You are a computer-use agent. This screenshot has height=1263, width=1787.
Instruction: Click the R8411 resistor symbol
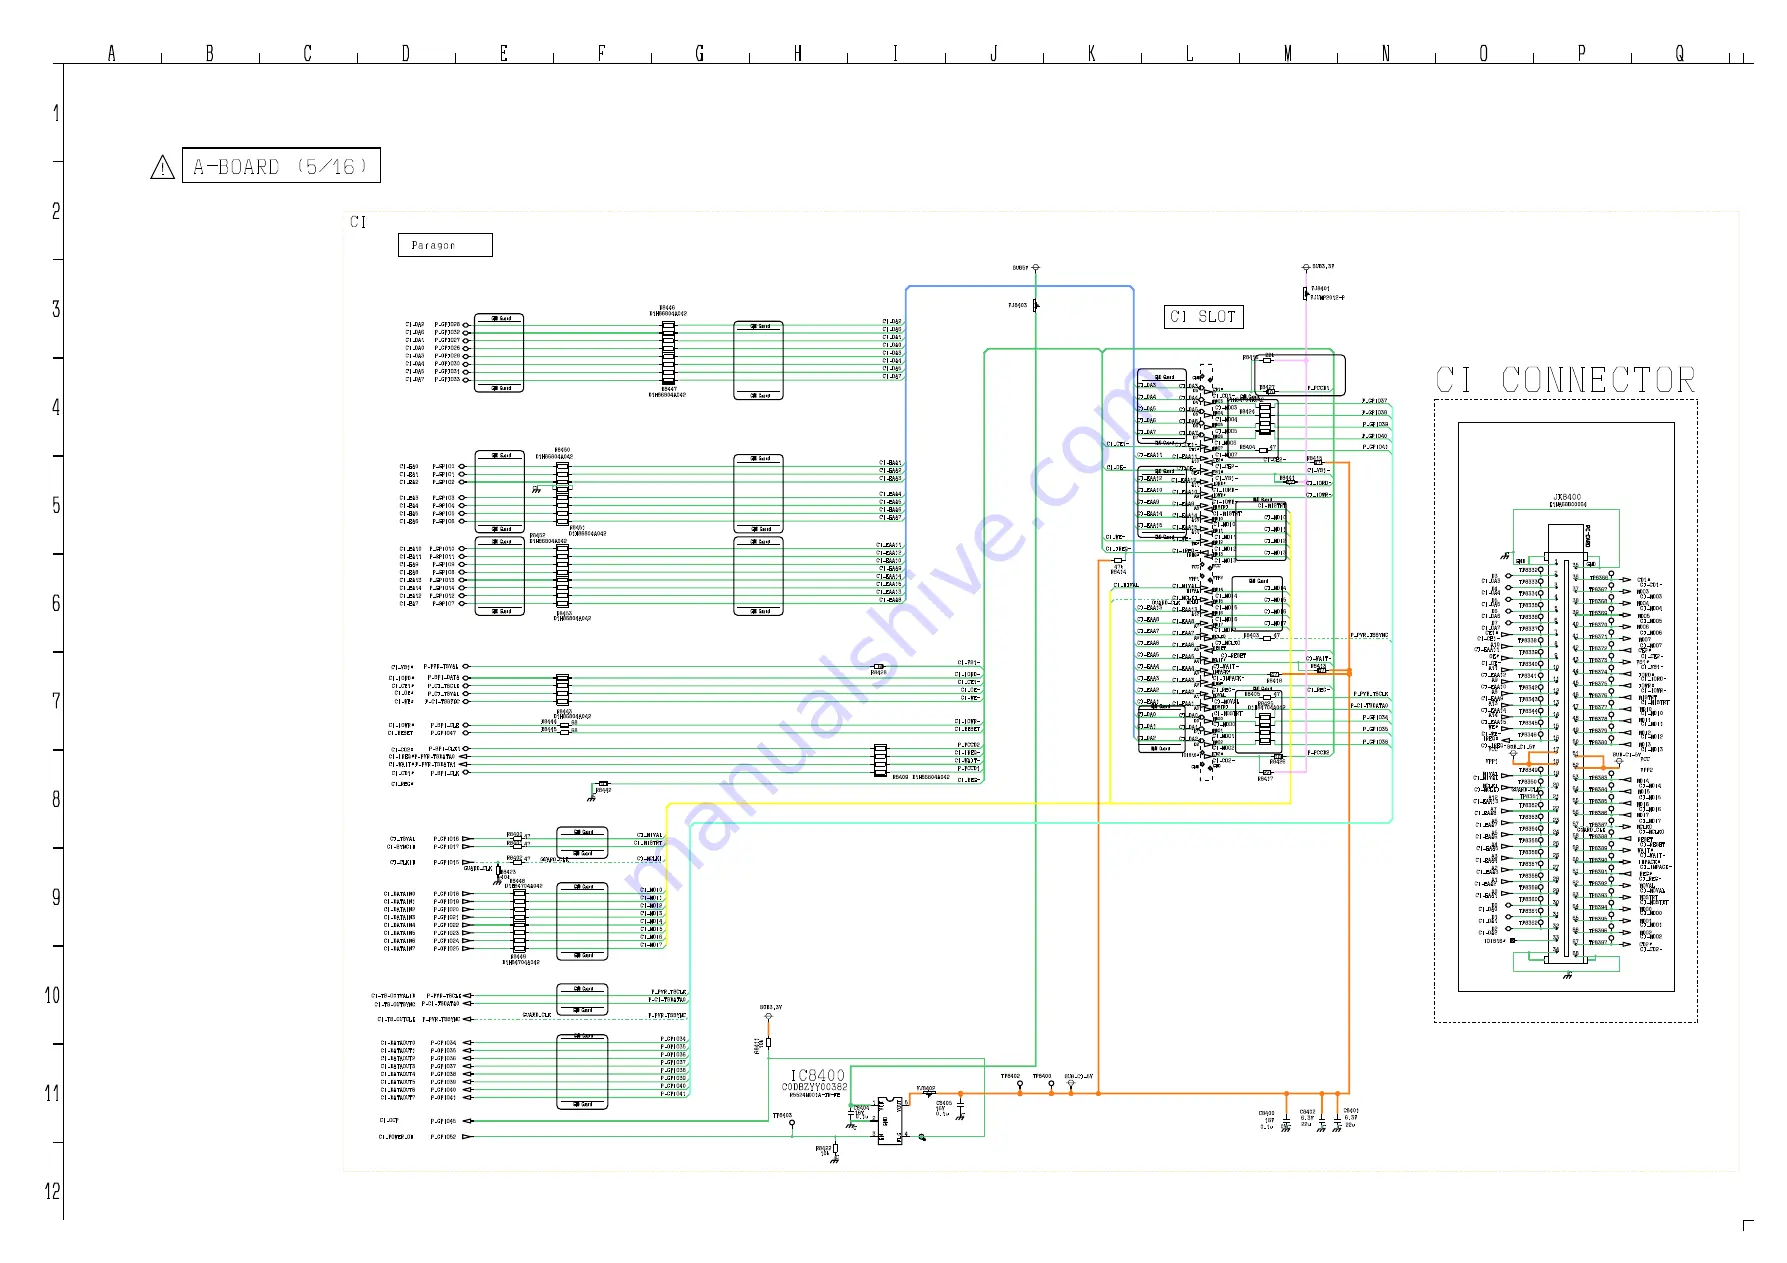coord(768,1042)
